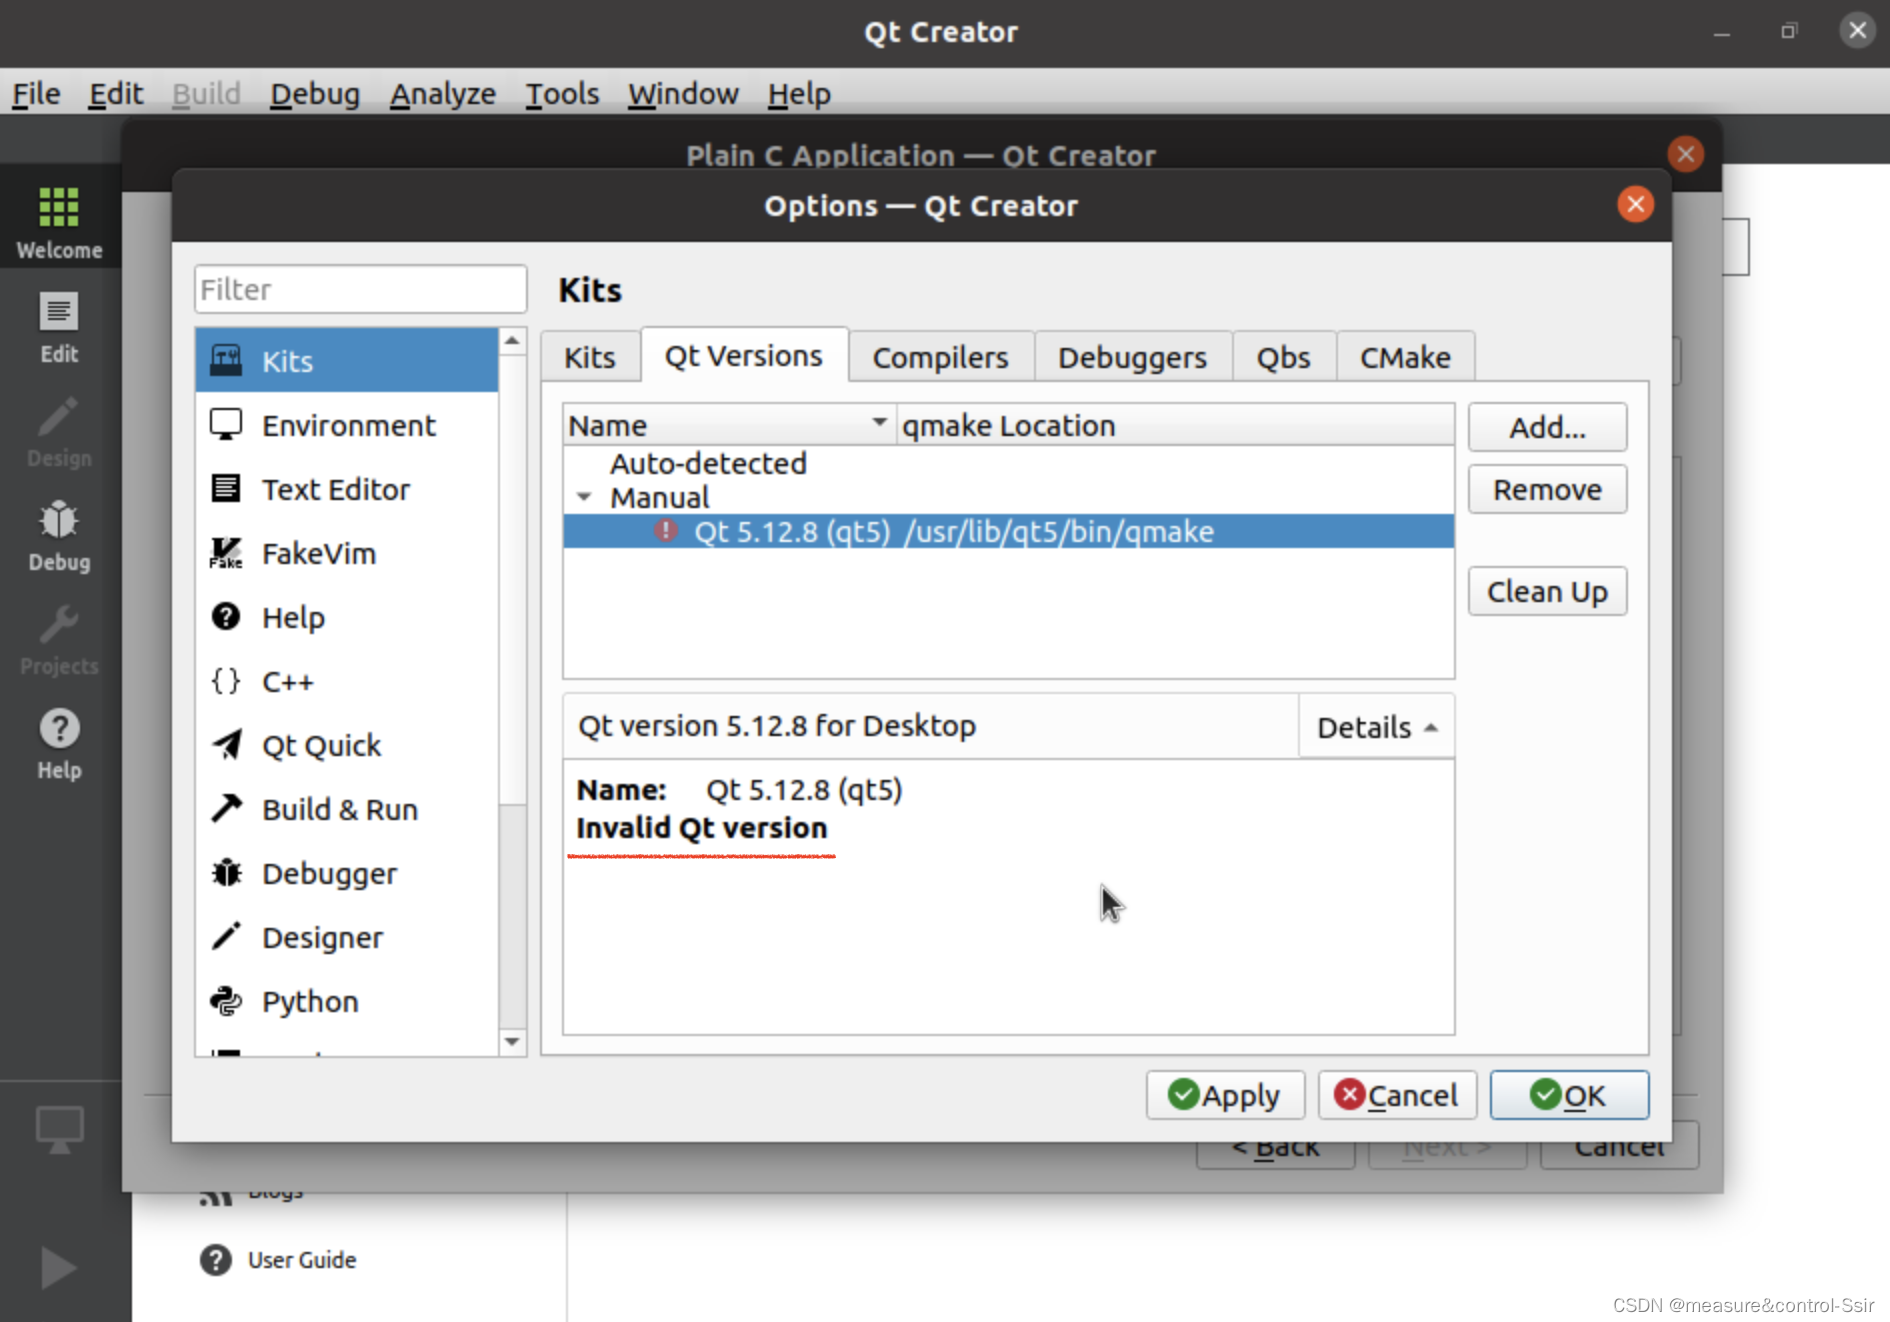The image size is (1890, 1322).
Task: Collapse the Details panel
Action: click(1375, 727)
